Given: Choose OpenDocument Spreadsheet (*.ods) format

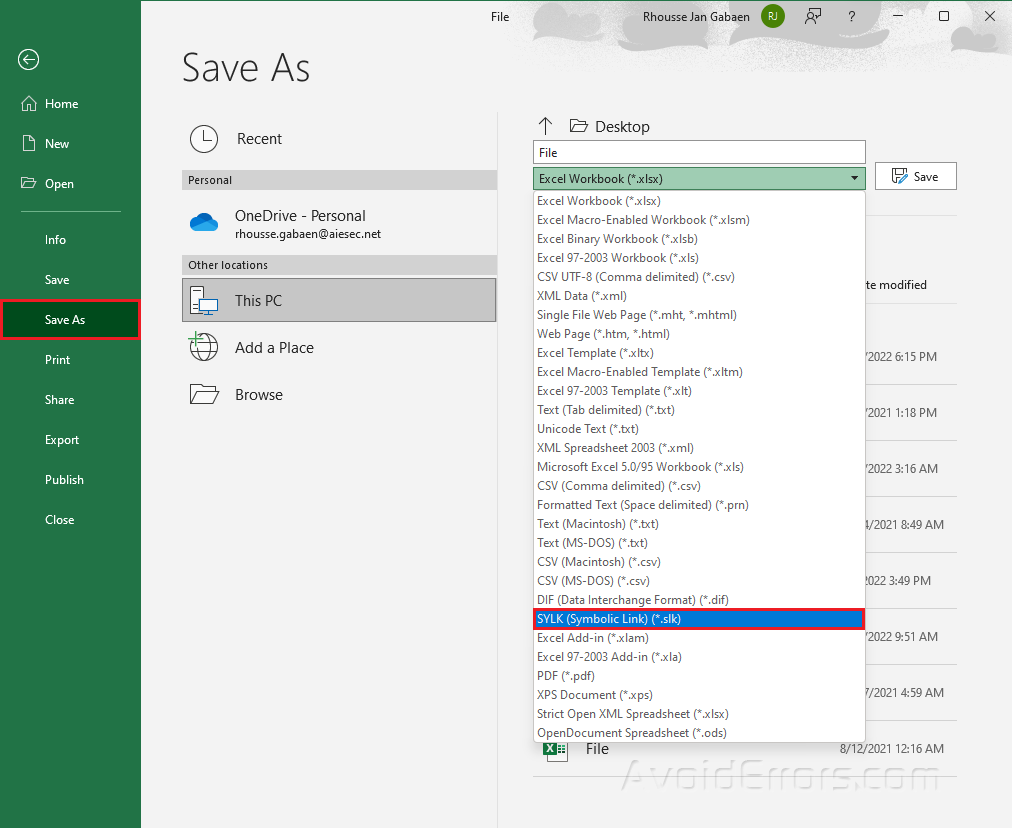Looking at the screenshot, I should pos(632,733).
